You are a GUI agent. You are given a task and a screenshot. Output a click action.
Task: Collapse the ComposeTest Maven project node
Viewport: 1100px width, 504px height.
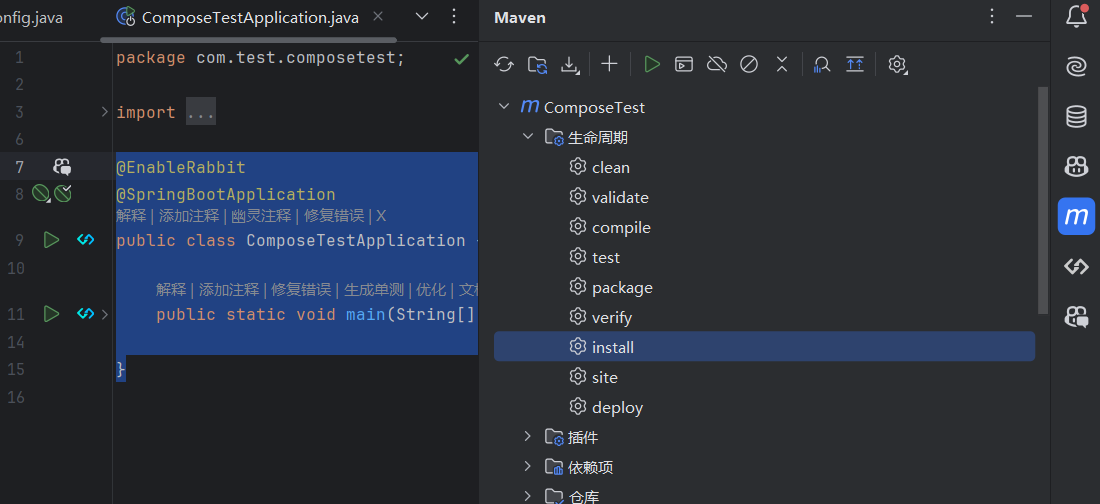click(x=503, y=107)
